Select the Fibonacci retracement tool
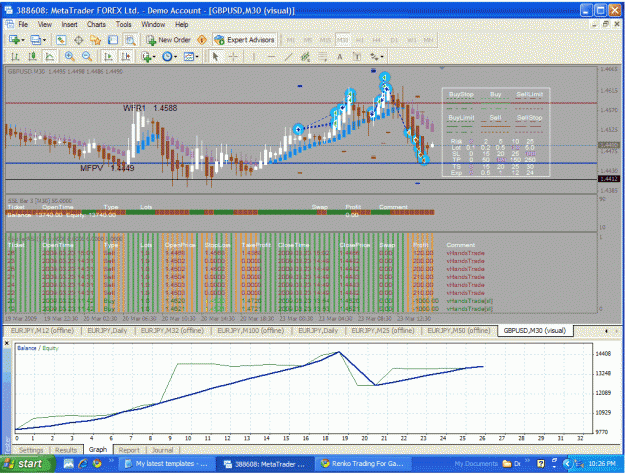Image resolution: width=625 pixels, height=474 pixels. (322, 57)
